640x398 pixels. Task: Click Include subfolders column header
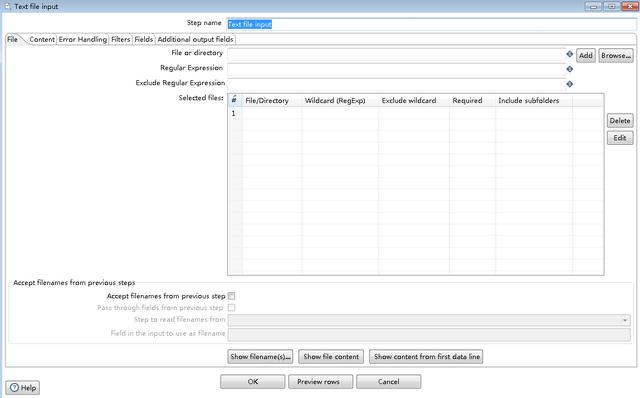tap(534, 100)
